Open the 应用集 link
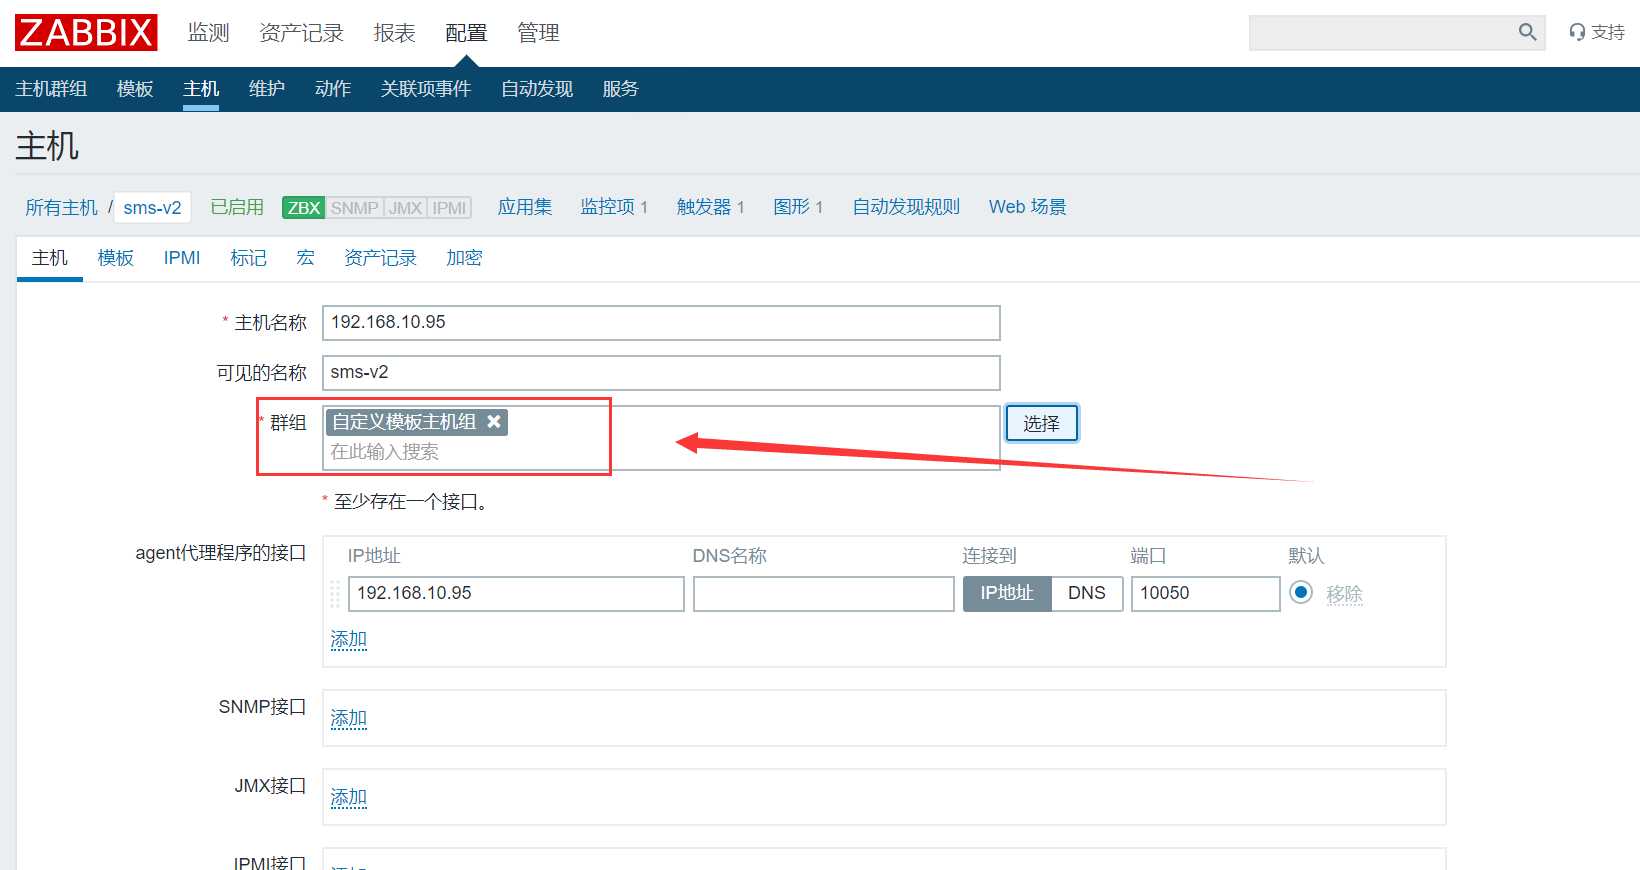The height and width of the screenshot is (870, 1640). coord(525,207)
